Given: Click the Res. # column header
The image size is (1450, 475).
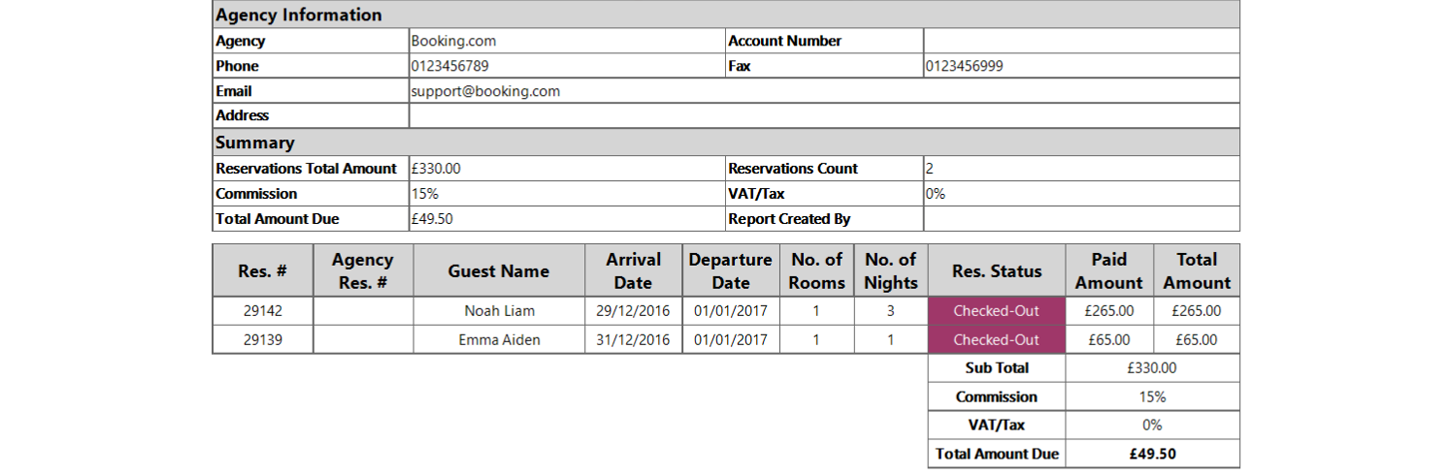Looking at the screenshot, I should click(x=263, y=271).
